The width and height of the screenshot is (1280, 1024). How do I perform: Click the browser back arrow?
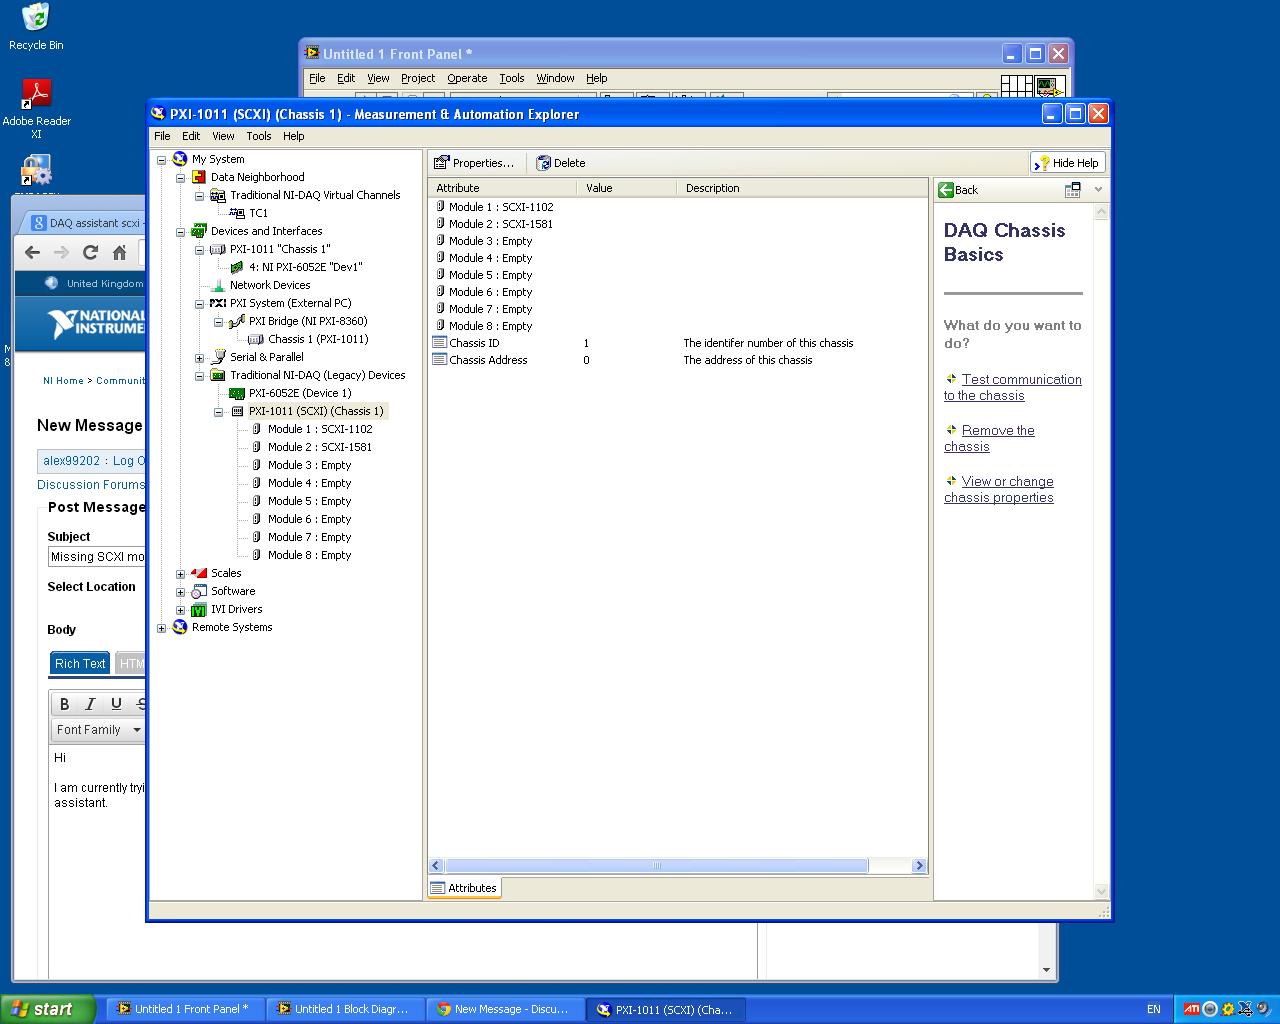pos(33,252)
